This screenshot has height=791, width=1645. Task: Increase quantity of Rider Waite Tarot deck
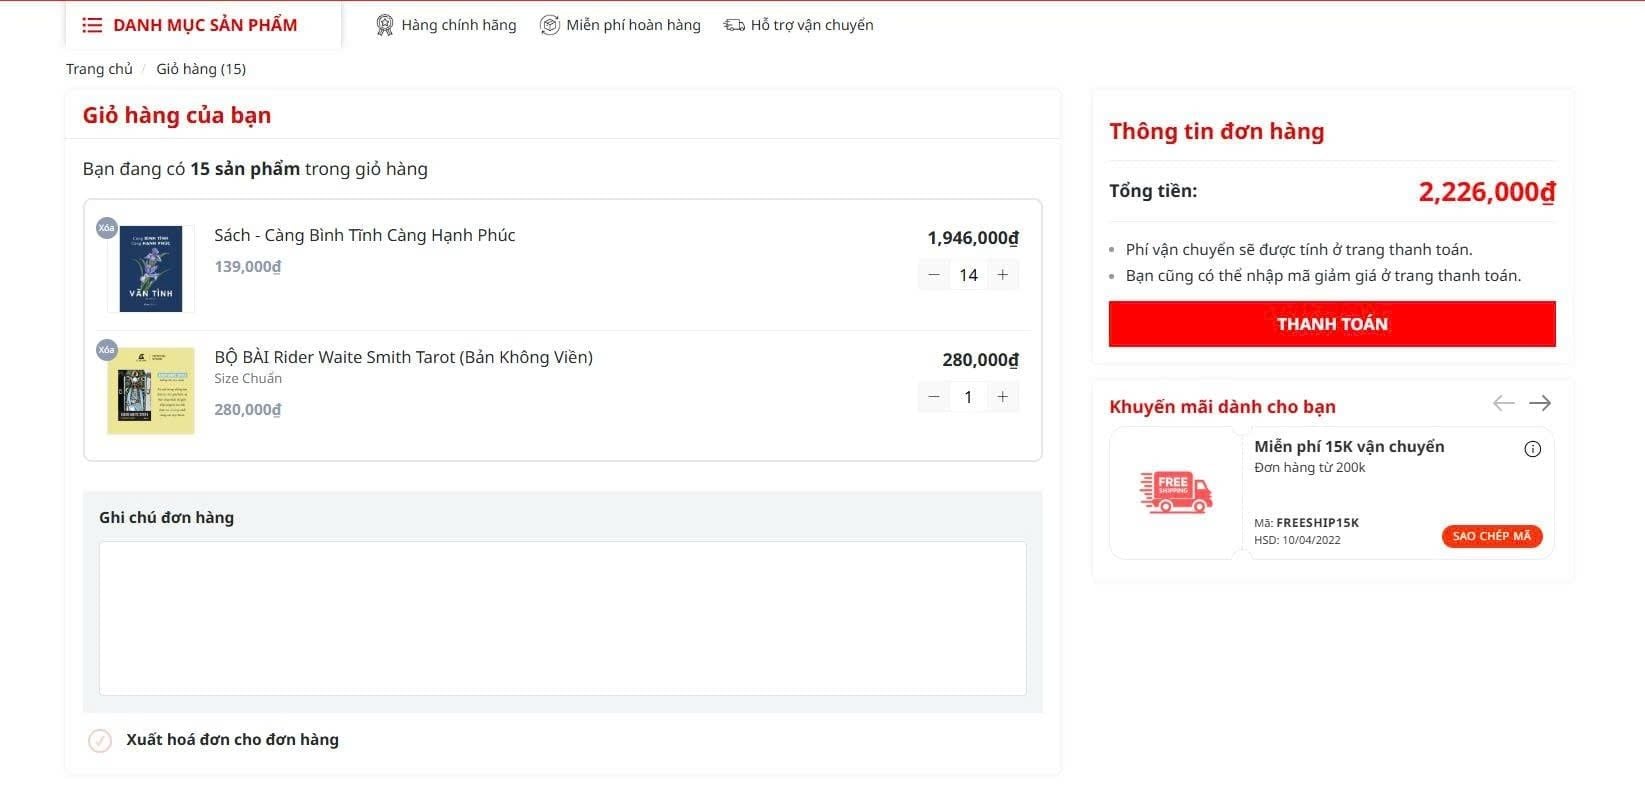click(1002, 397)
